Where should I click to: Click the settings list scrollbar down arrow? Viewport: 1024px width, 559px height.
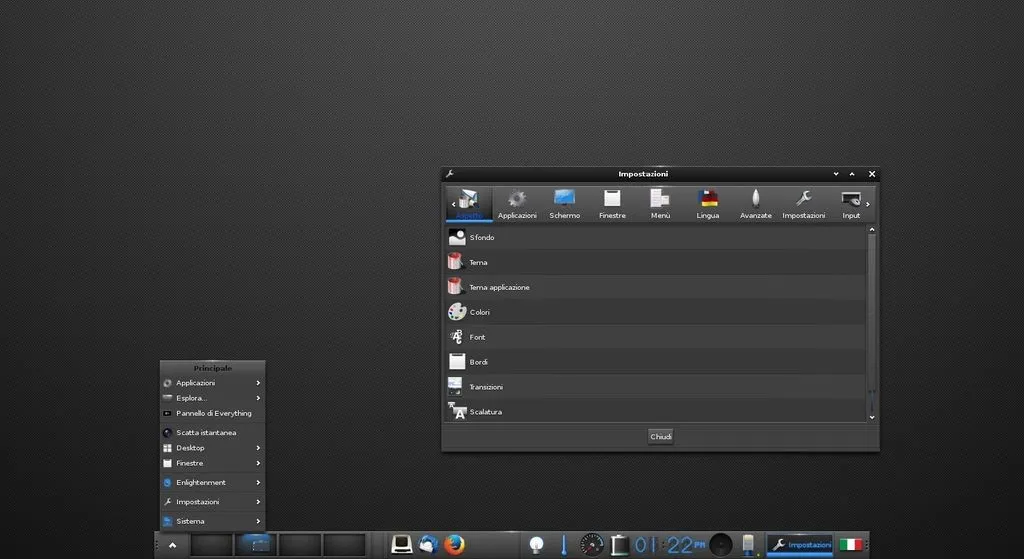(872, 417)
